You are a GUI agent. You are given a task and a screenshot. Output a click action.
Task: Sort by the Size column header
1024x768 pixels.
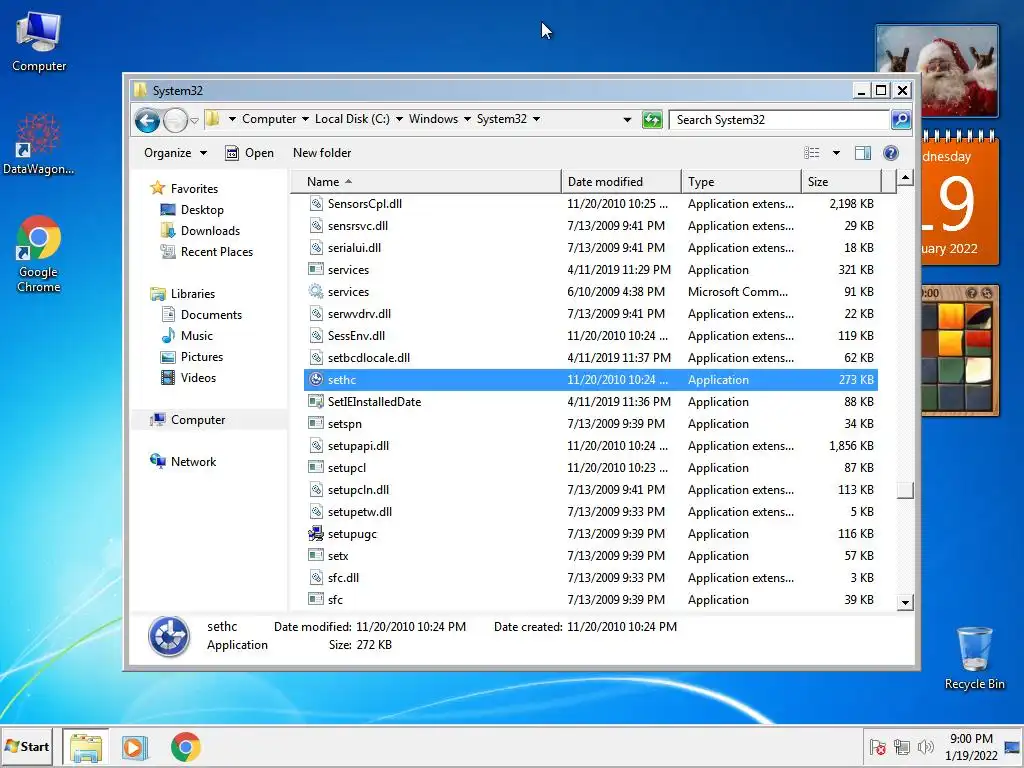click(841, 182)
